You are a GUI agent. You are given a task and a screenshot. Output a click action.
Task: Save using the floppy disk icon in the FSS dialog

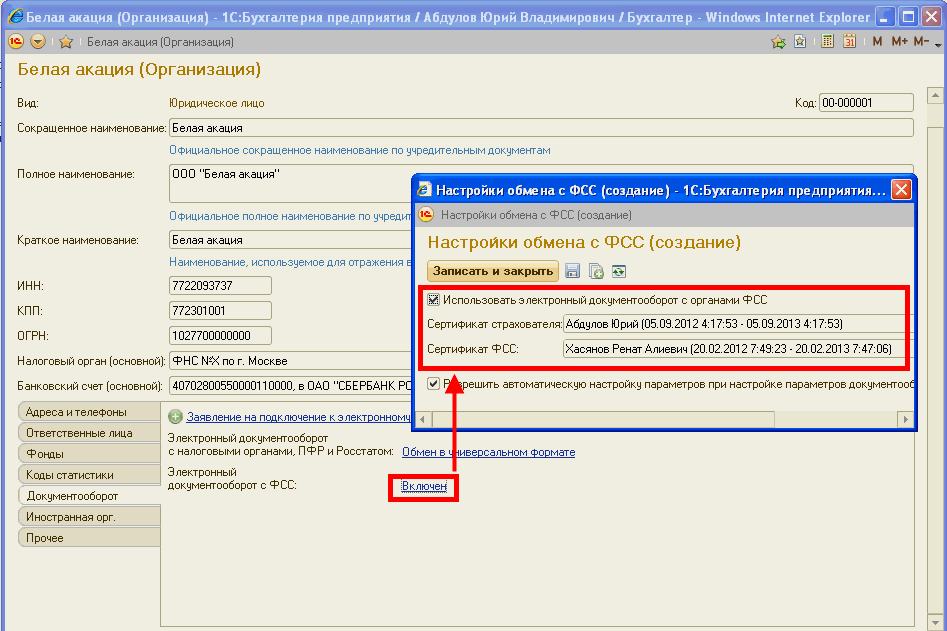[573, 271]
